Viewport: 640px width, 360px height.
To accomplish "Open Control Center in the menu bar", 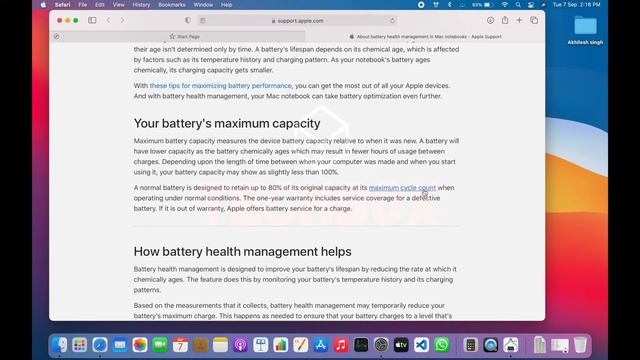I will pyautogui.click(x=531, y=5).
